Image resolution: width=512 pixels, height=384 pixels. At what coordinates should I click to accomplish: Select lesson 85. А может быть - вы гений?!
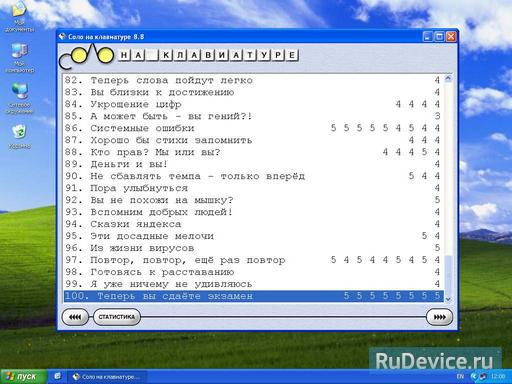(253, 116)
